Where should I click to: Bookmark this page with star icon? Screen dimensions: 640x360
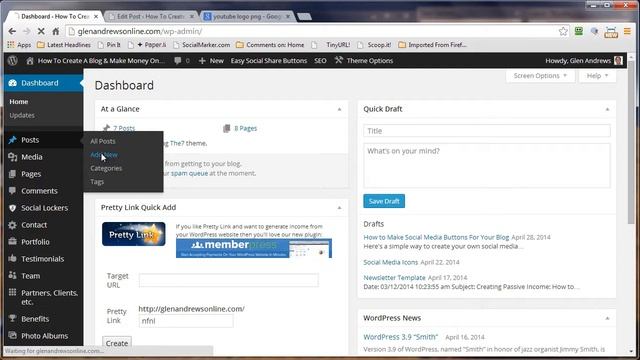[563, 31]
